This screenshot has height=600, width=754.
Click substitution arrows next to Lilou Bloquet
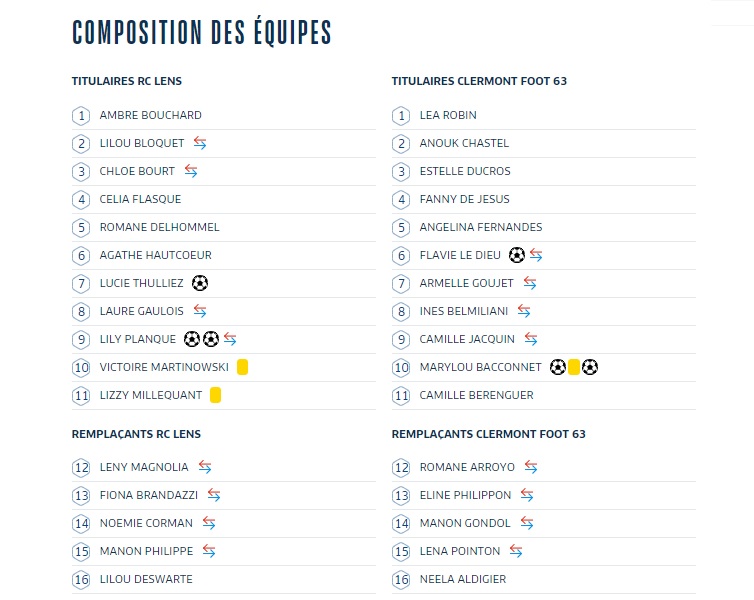pyautogui.click(x=200, y=143)
